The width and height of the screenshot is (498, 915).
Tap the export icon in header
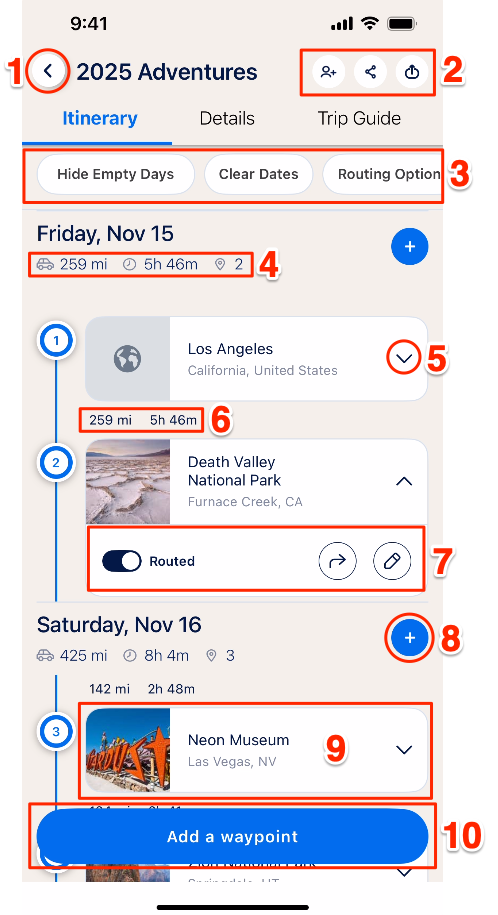point(412,72)
